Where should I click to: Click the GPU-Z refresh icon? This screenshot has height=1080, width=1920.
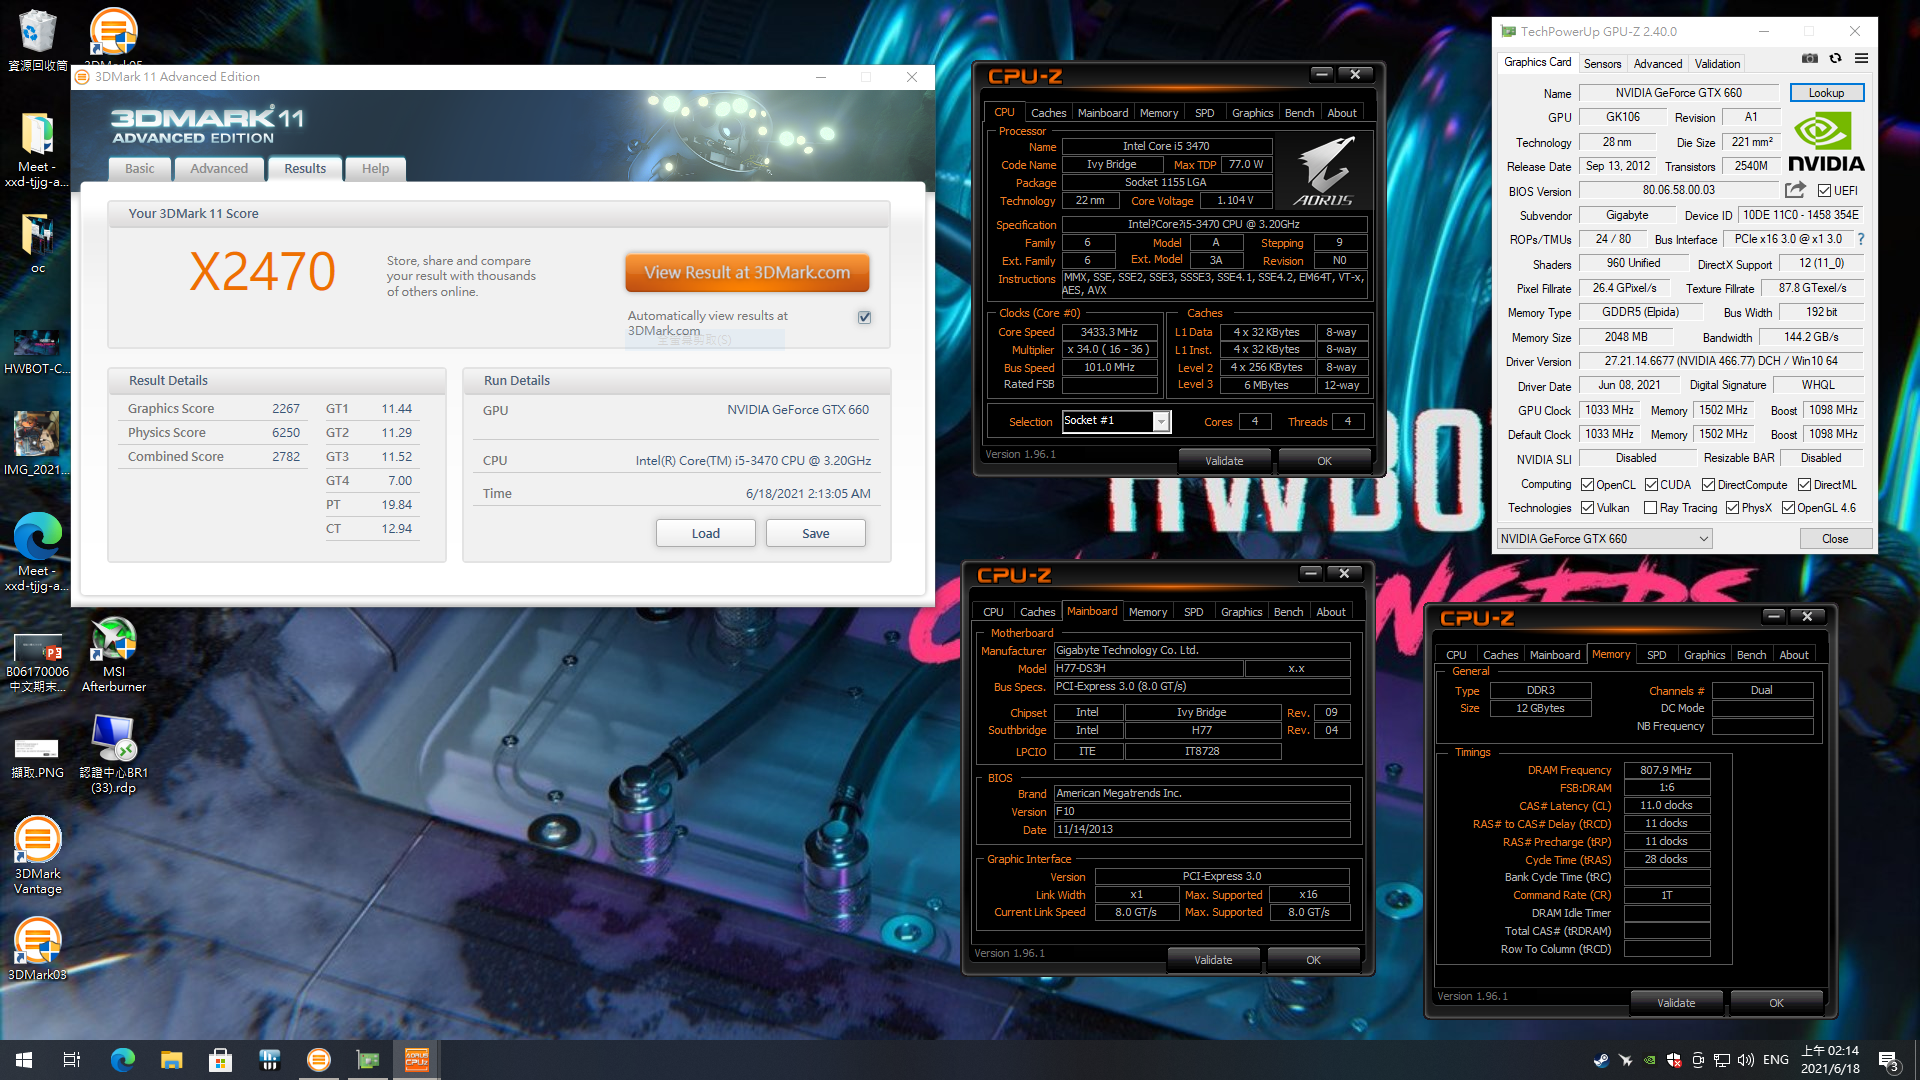[x=1835, y=59]
